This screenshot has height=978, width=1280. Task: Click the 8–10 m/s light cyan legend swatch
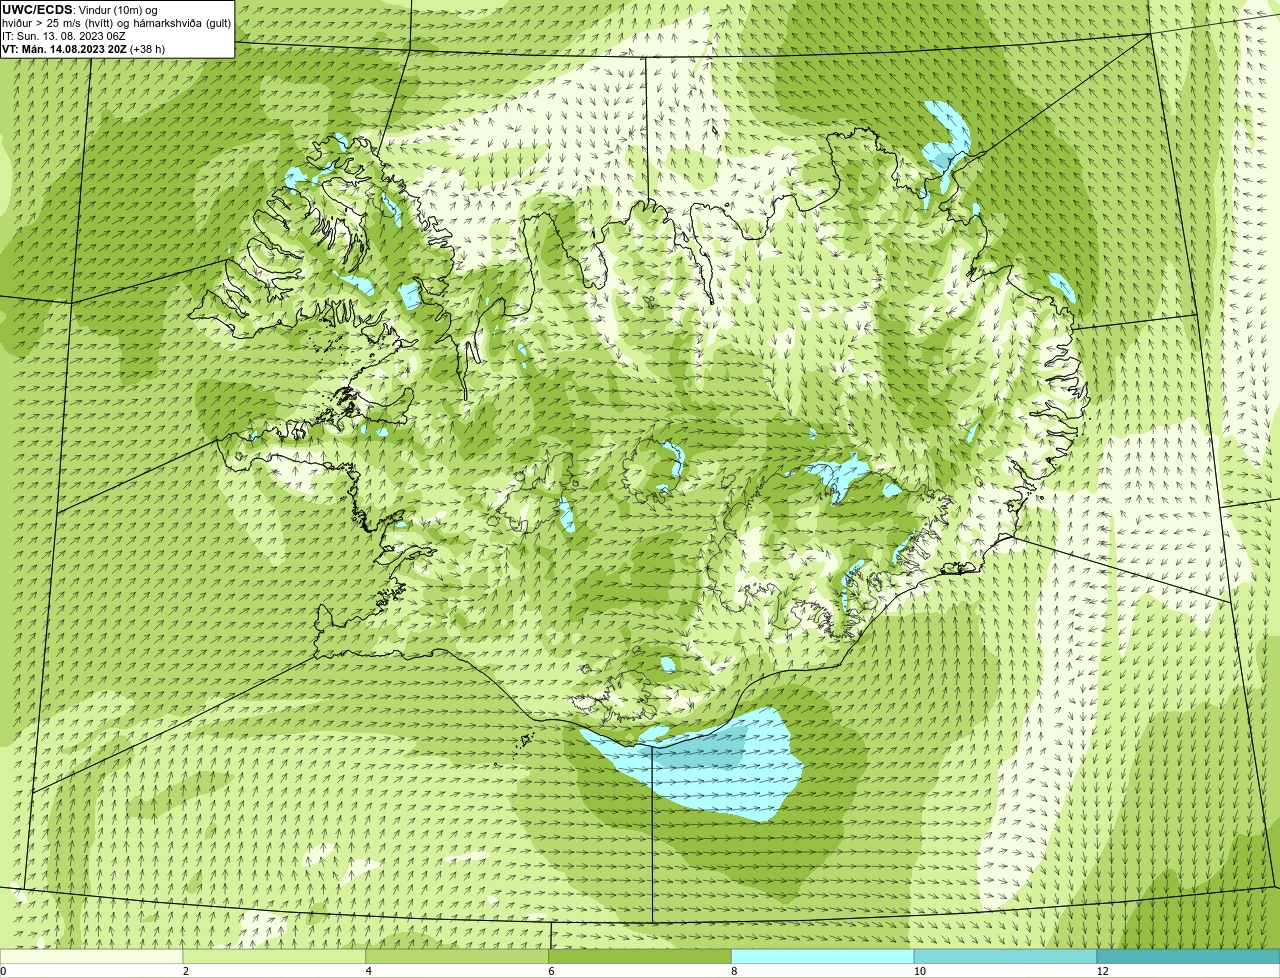(x=823, y=957)
